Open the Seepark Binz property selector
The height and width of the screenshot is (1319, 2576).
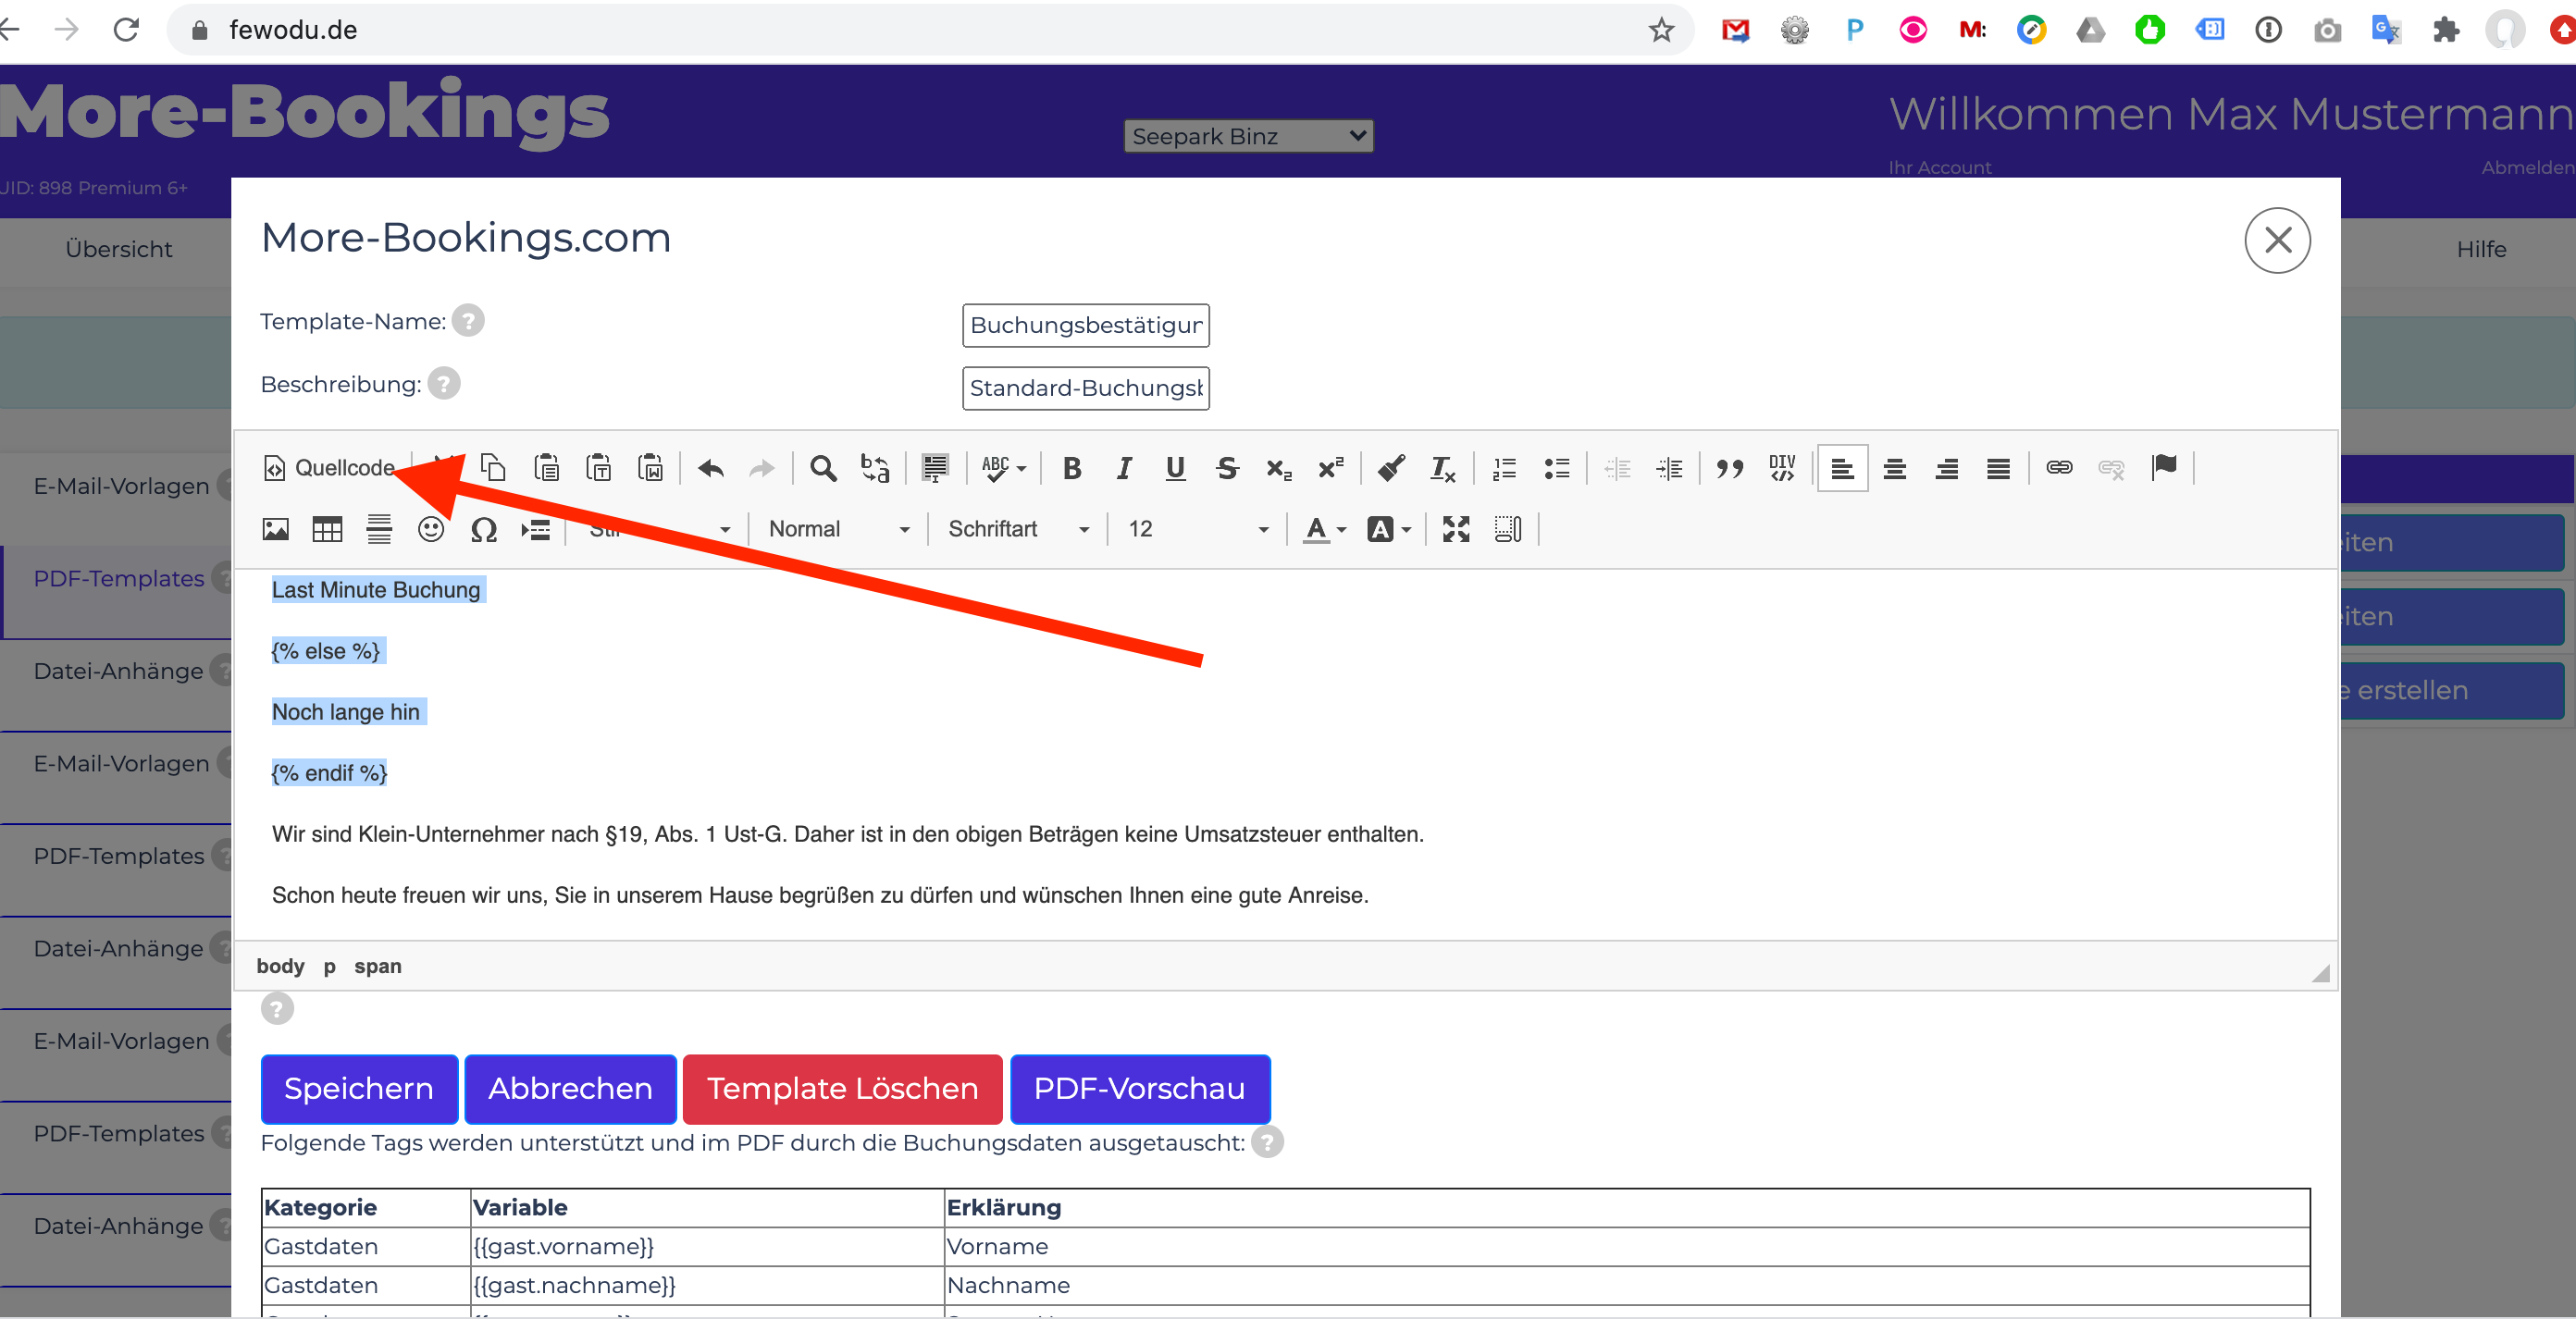pyautogui.click(x=1248, y=136)
